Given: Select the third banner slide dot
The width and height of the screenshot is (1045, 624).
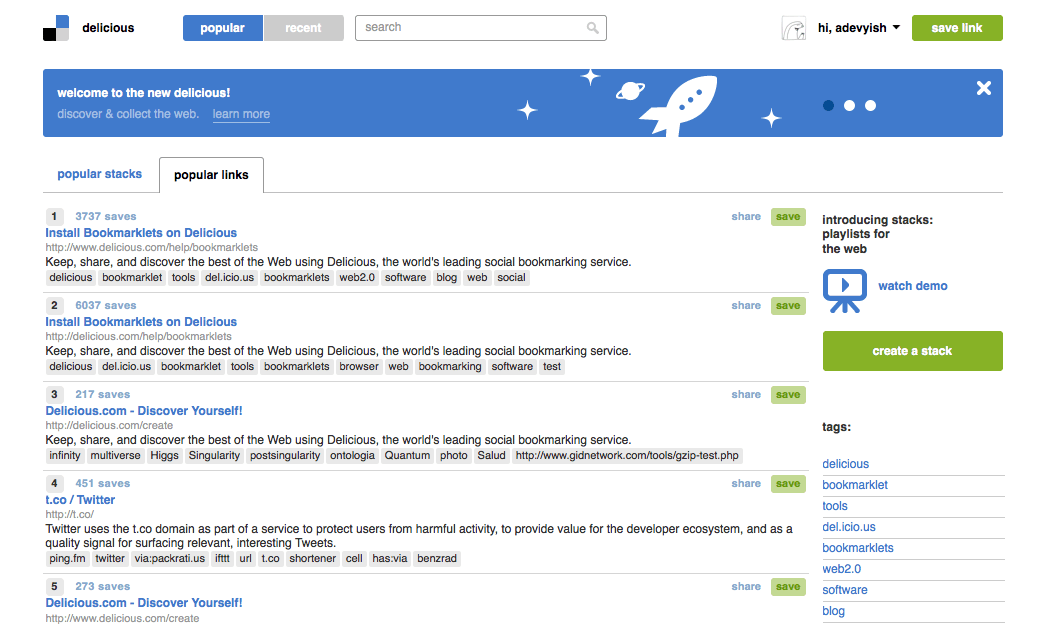Looking at the screenshot, I should [x=870, y=105].
